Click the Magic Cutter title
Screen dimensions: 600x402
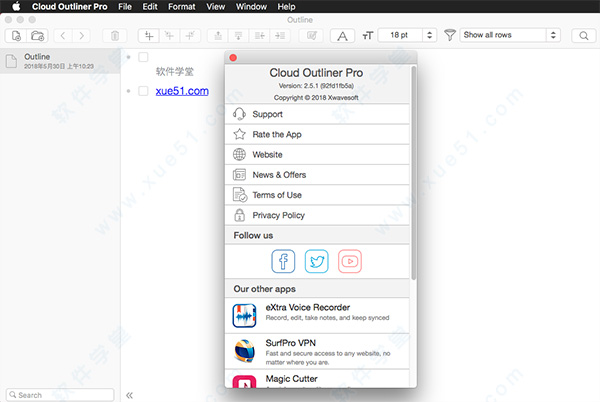292,379
